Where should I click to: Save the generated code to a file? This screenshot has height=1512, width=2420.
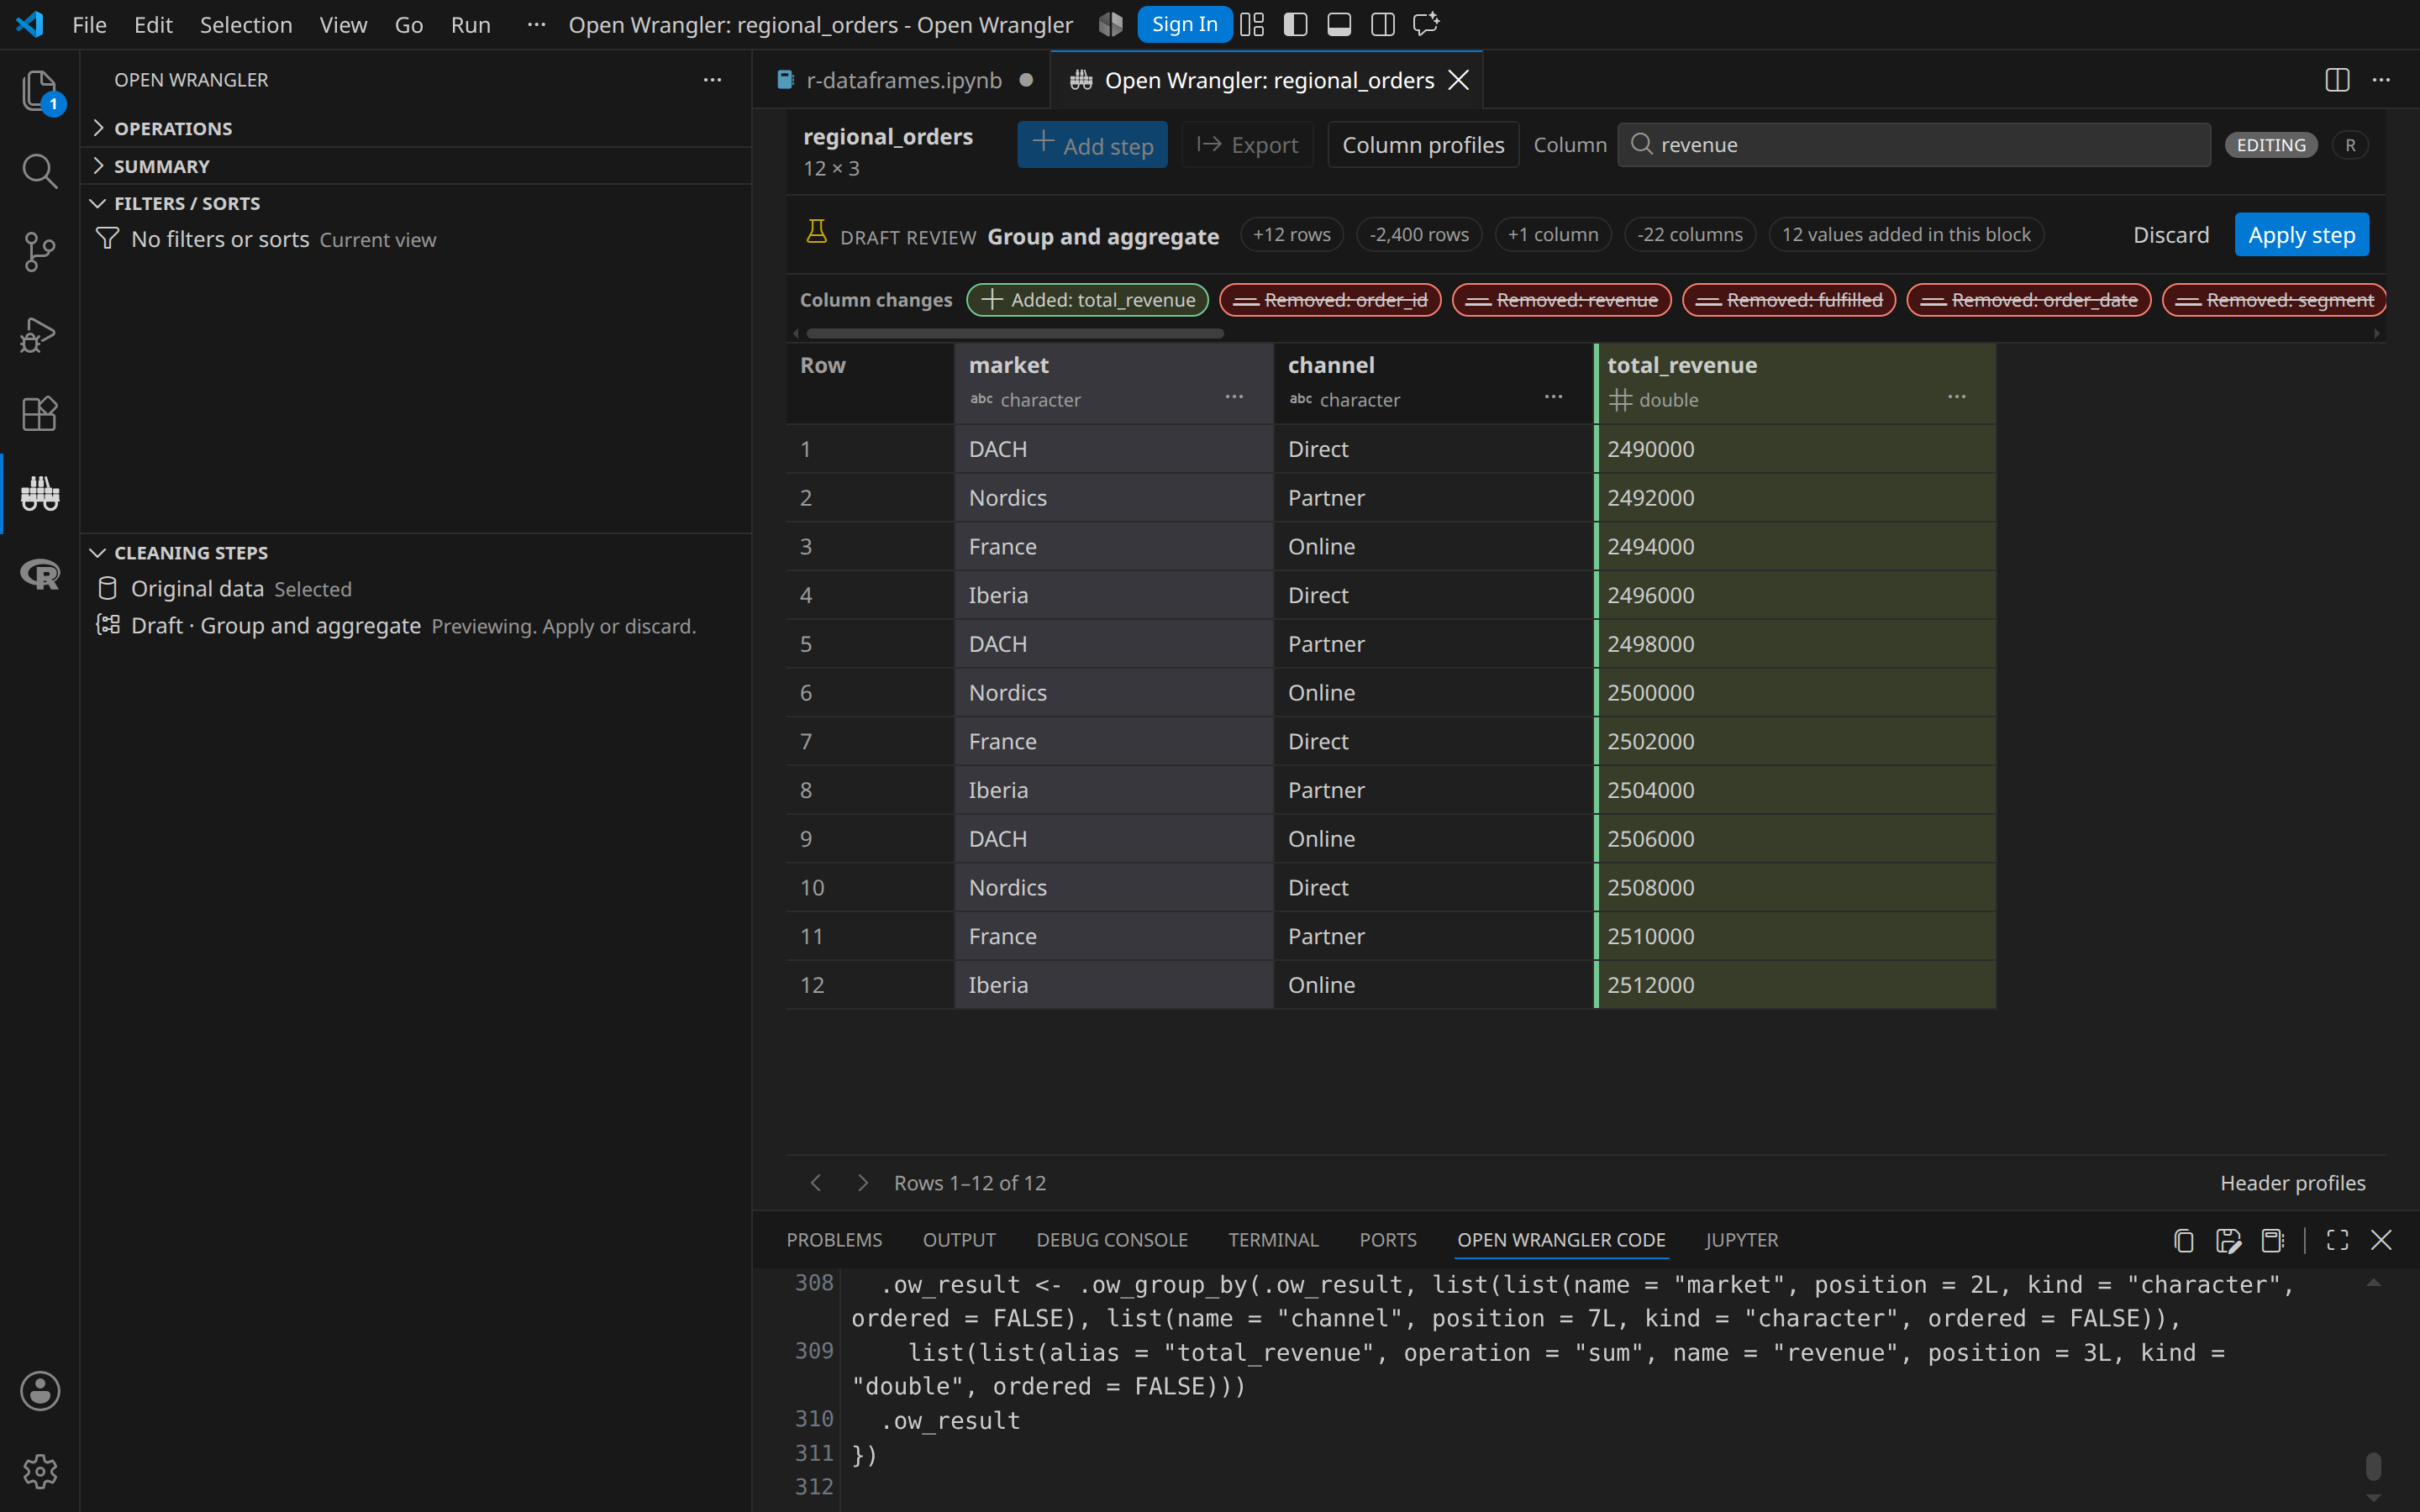click(2228, 1240)
